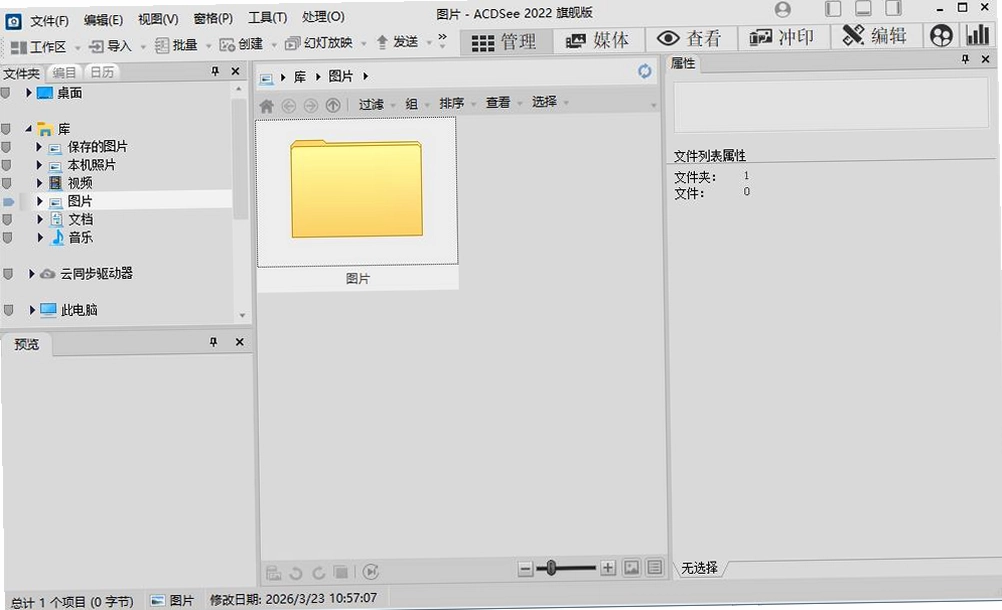Viewport: 1002px width, 610px height.
Task: Open the 排序 dropdown
Action: pyautogui.click(x=456, y=103)
